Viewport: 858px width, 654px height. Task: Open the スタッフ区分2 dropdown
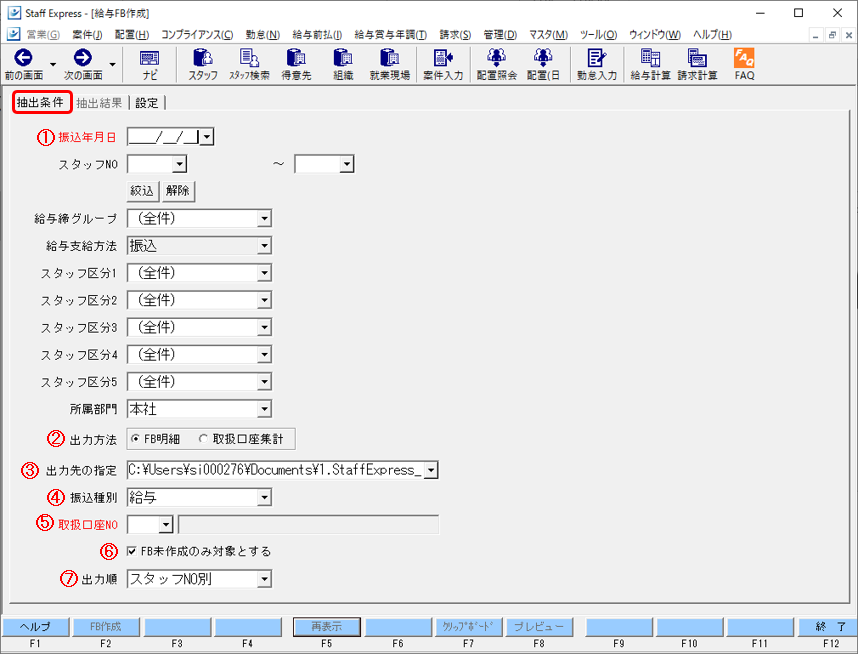pyautogui.click(x=264, y=300)
